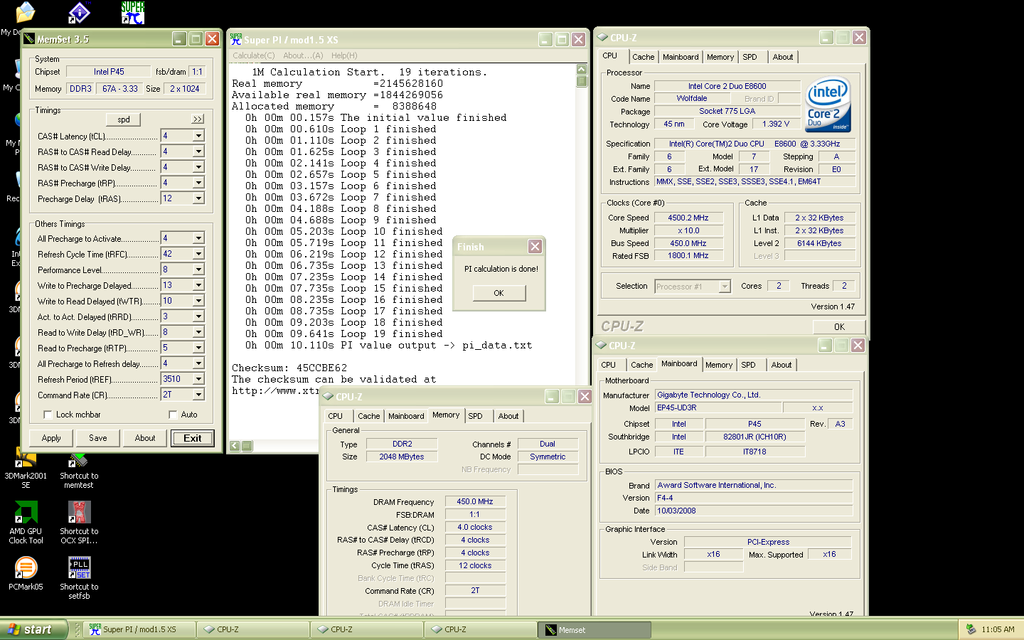Click Exit in MemSet
Viewport: 1024px width, 640px height.
(x=193, y=438)
